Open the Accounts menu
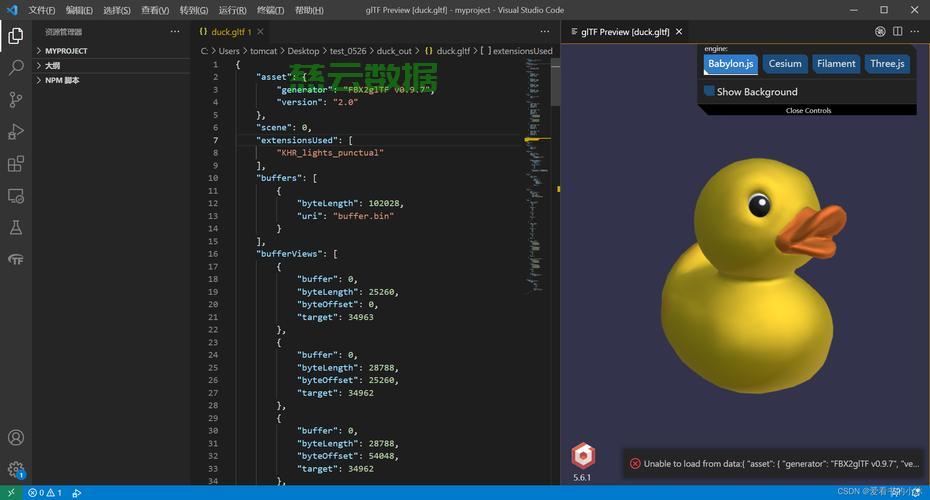The width and height of the screenshot is (930, 500). tap(16, 437)
